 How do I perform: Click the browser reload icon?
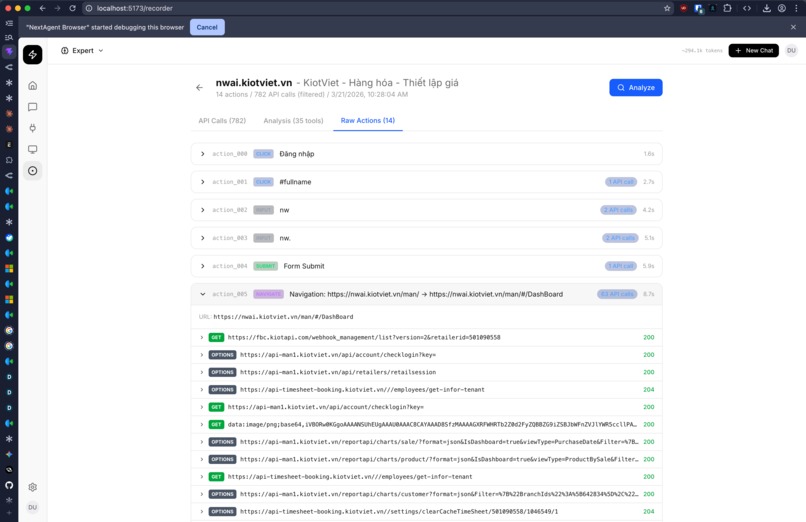(x=72, y=8)
